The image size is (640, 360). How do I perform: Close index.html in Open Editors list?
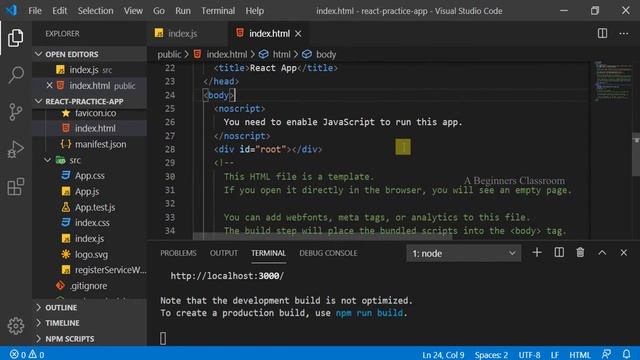(x=49, y=85)
